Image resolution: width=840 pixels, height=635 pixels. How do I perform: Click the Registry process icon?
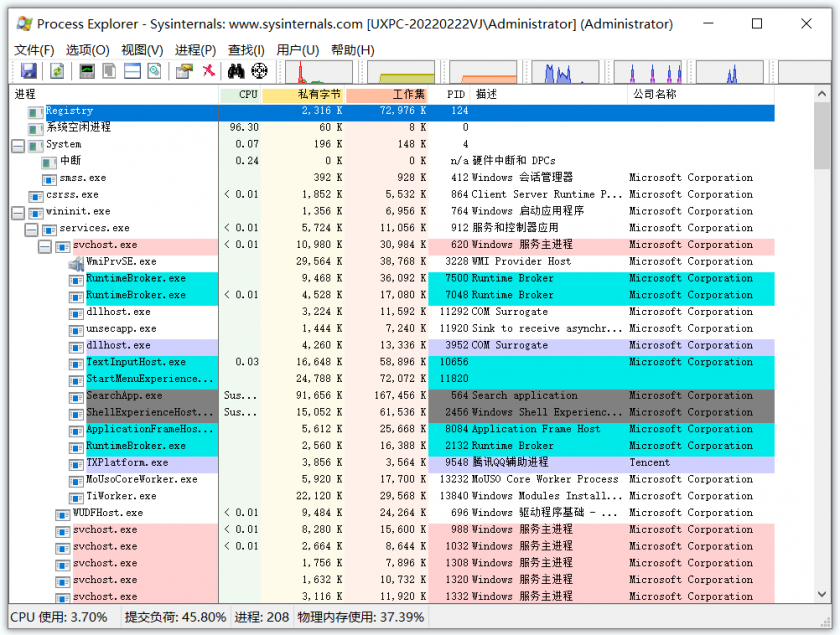click(x=35, y=111)
